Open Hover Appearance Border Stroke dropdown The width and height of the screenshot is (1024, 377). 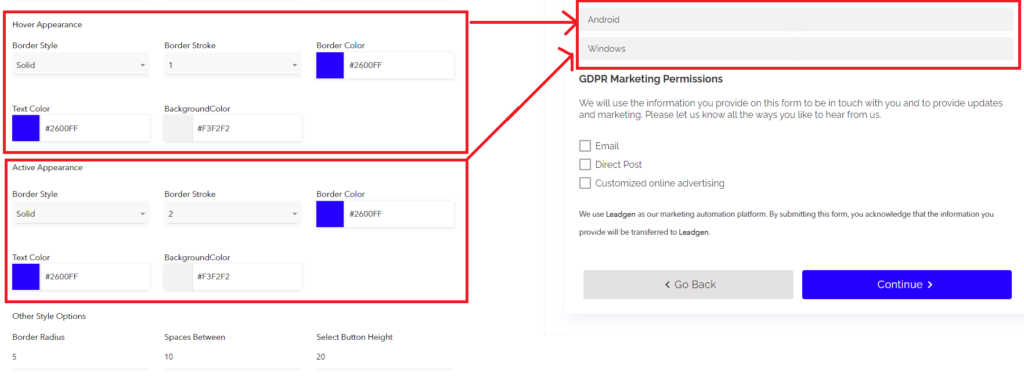233,65
